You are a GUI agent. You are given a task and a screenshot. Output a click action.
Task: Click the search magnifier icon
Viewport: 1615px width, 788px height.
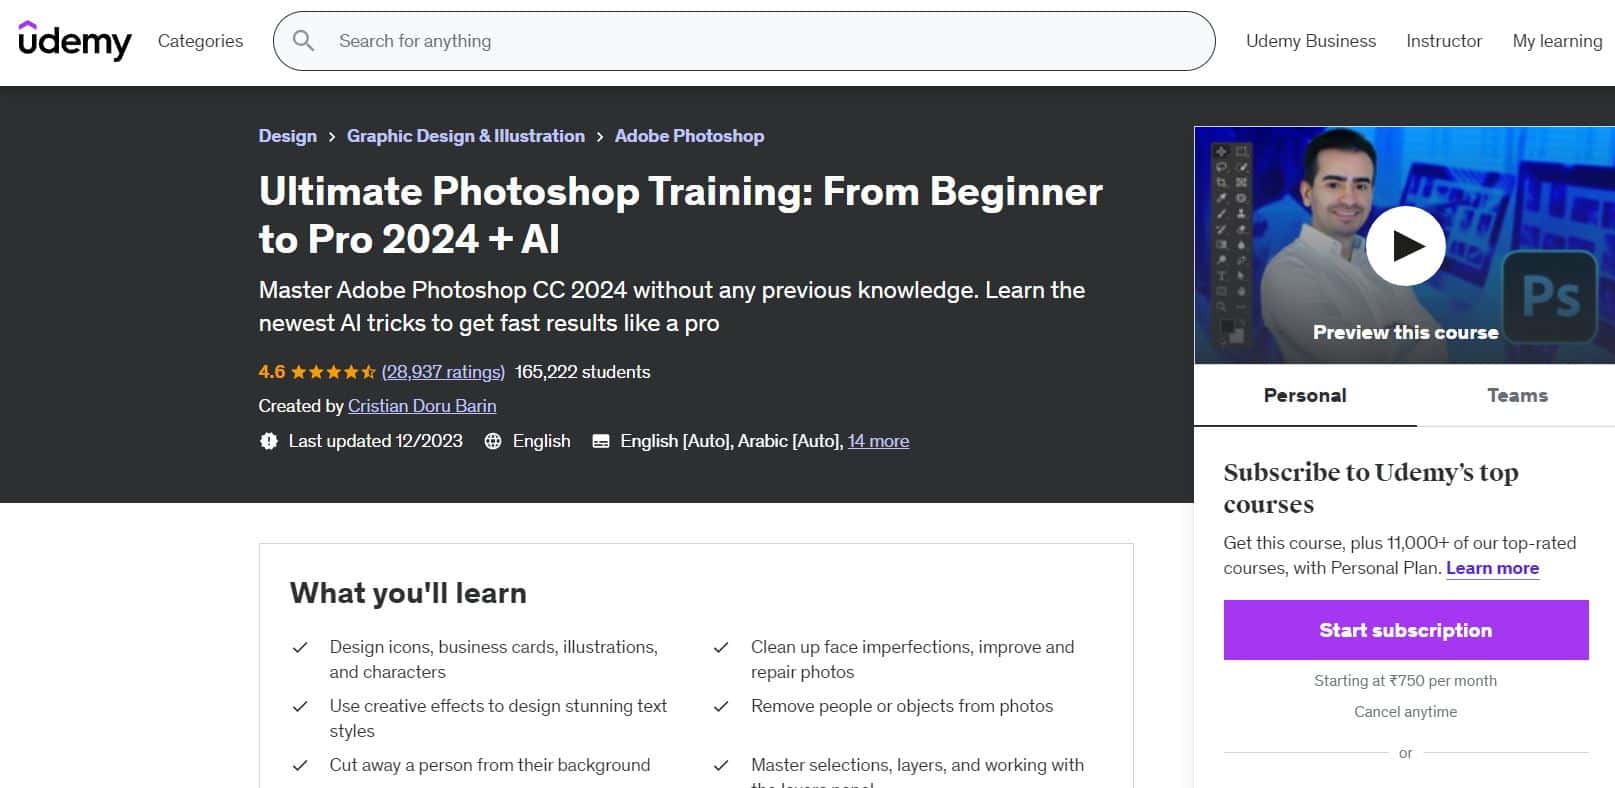coord(303,41)
